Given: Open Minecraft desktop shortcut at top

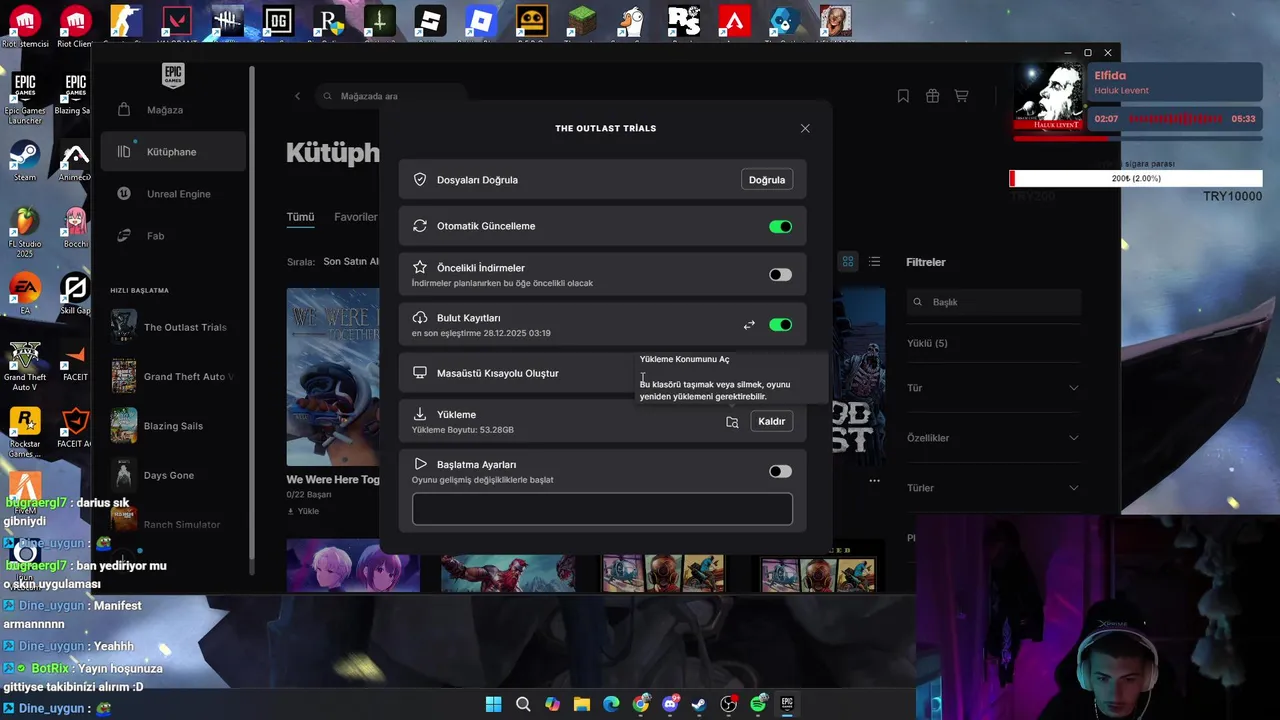Looking at the screenshot, I should 582,22.
